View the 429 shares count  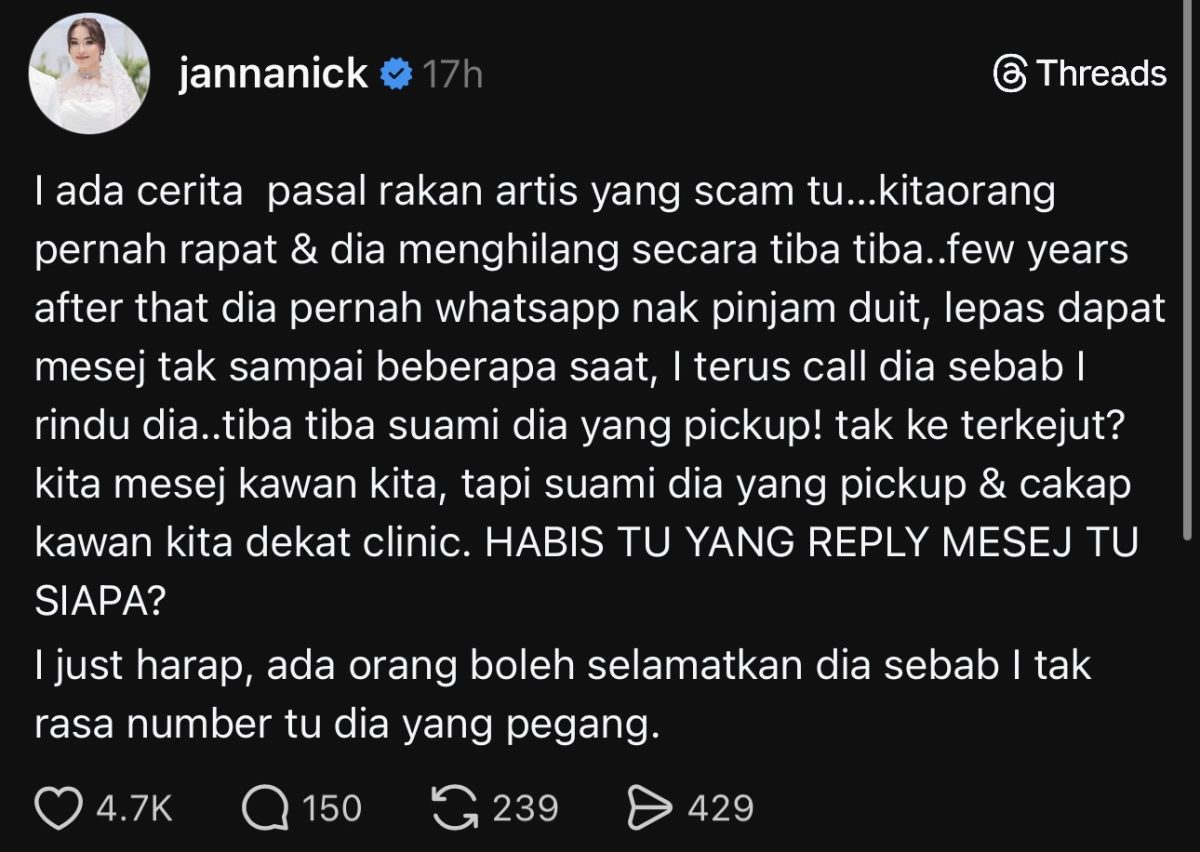click(x=720, y=808)
